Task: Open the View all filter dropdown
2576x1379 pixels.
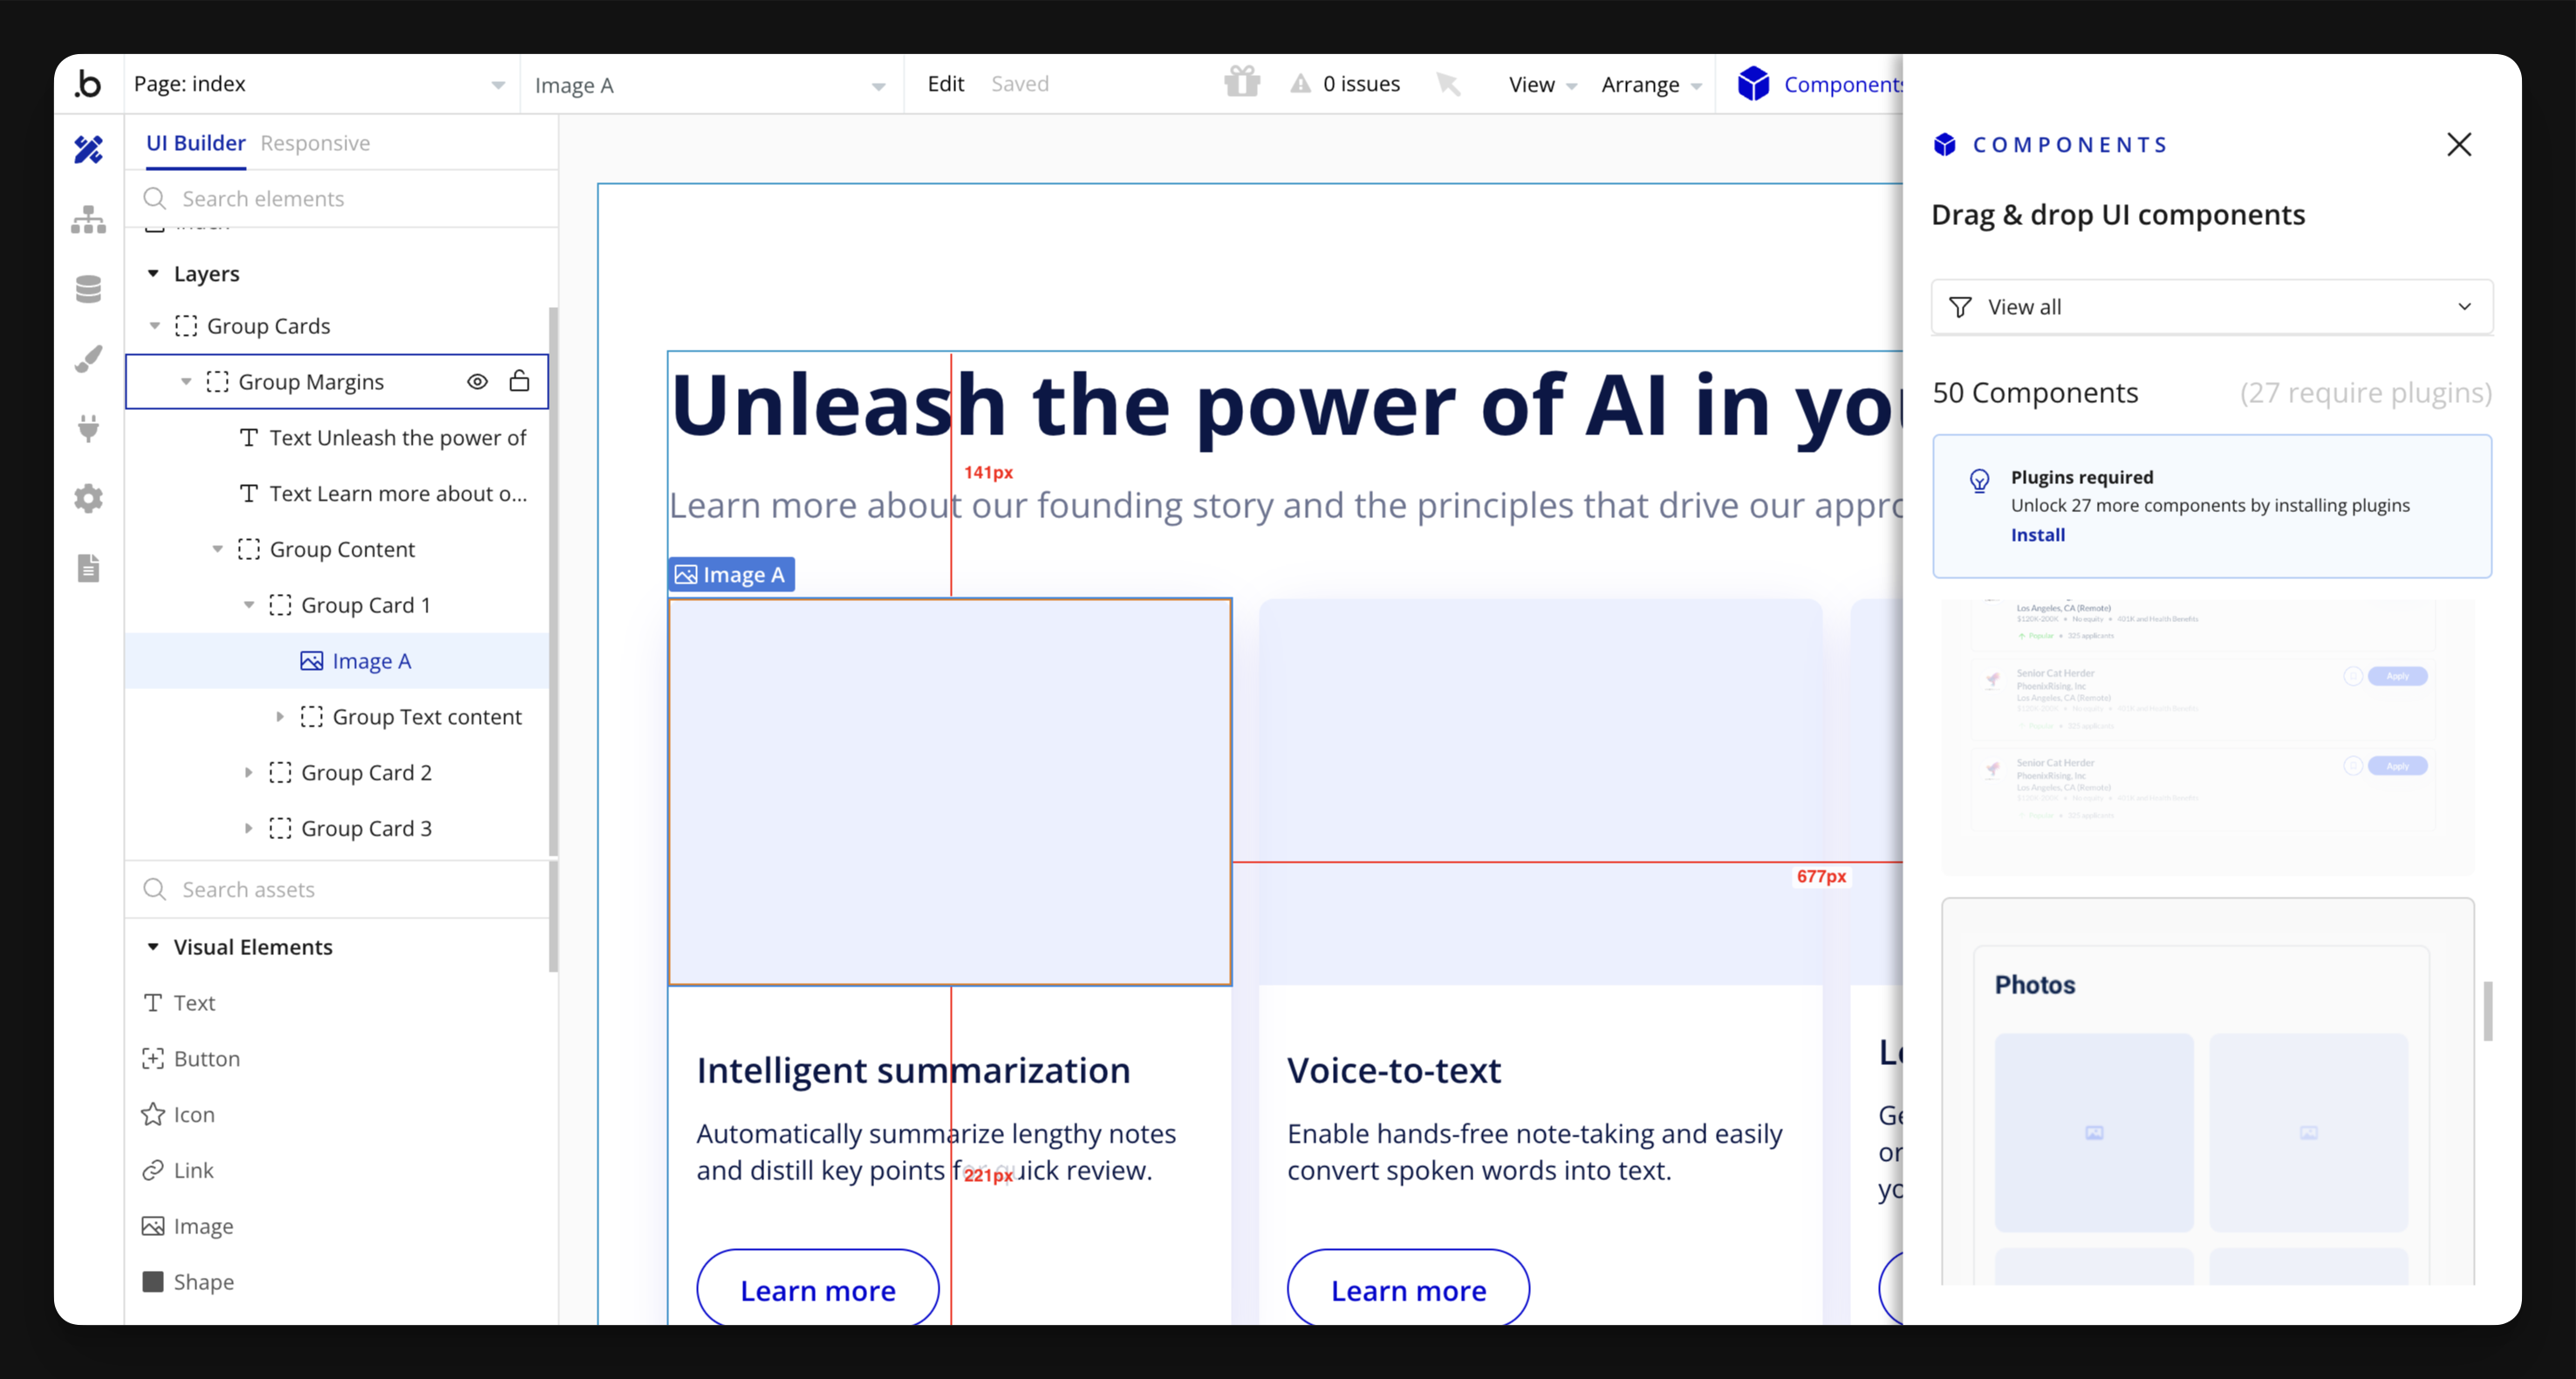Action: 2212,307
